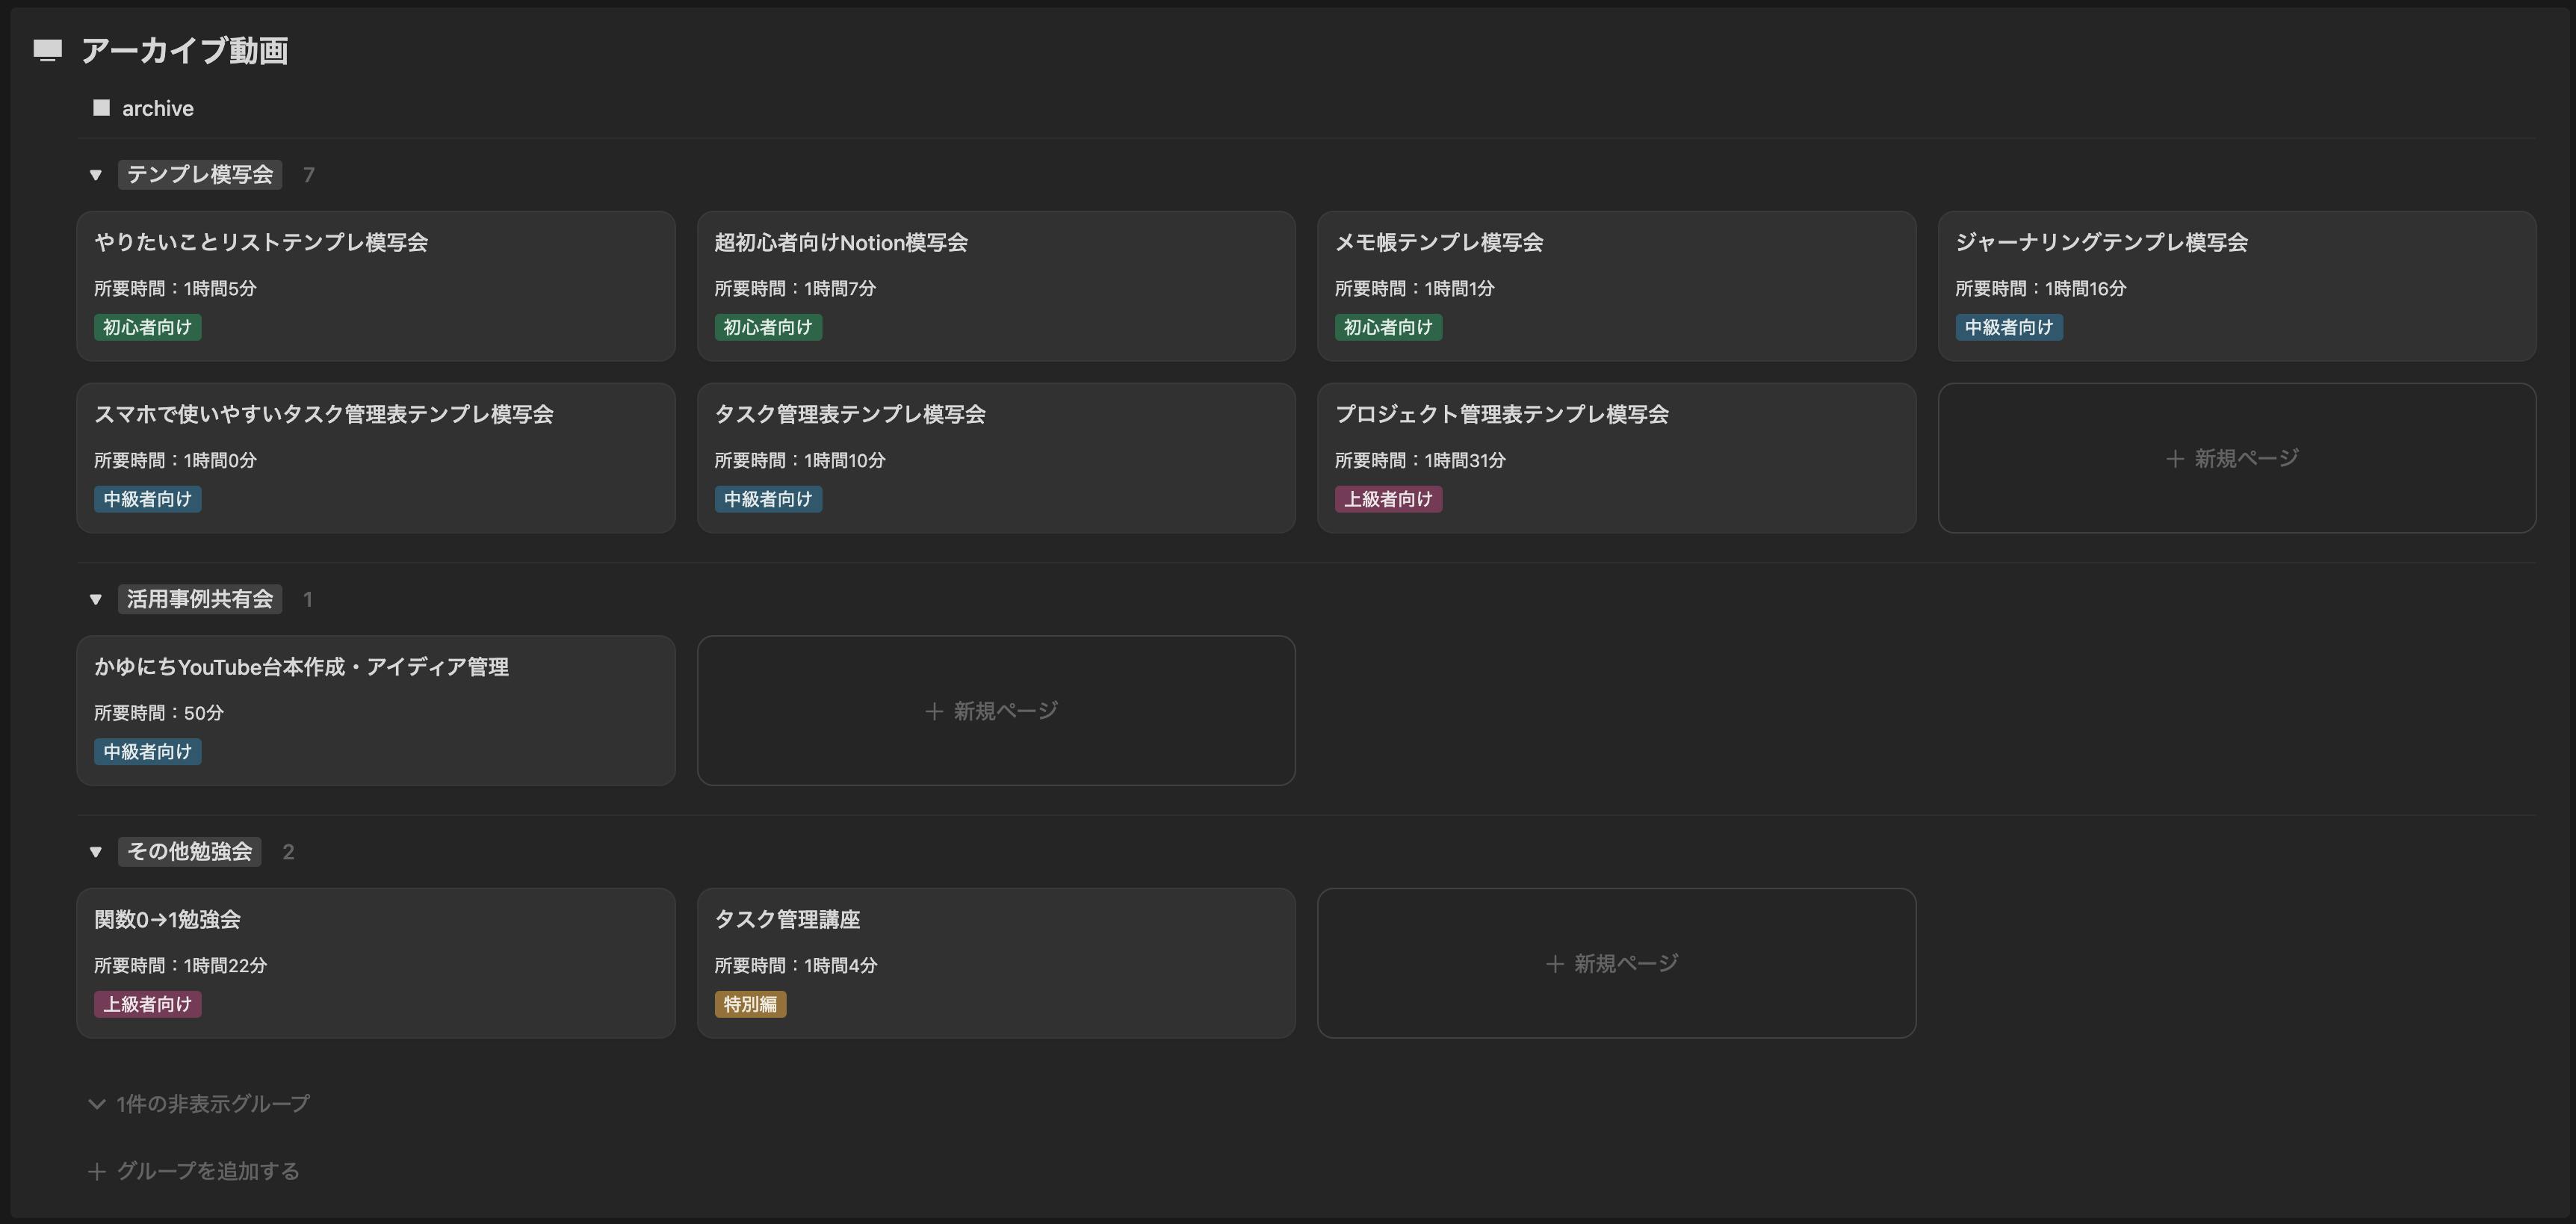
Task: Click 所要時間：1時間10分 text
Action: pyautogui.click(x=800, y=461)
